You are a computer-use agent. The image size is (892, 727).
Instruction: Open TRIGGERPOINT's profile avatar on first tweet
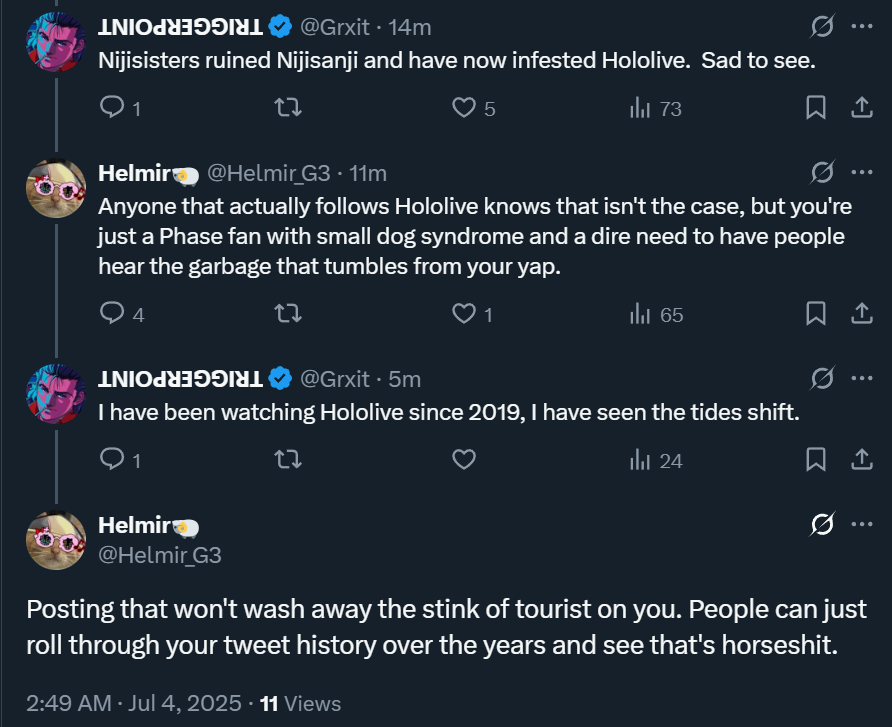pyautogui.click(x=55, y=41)
